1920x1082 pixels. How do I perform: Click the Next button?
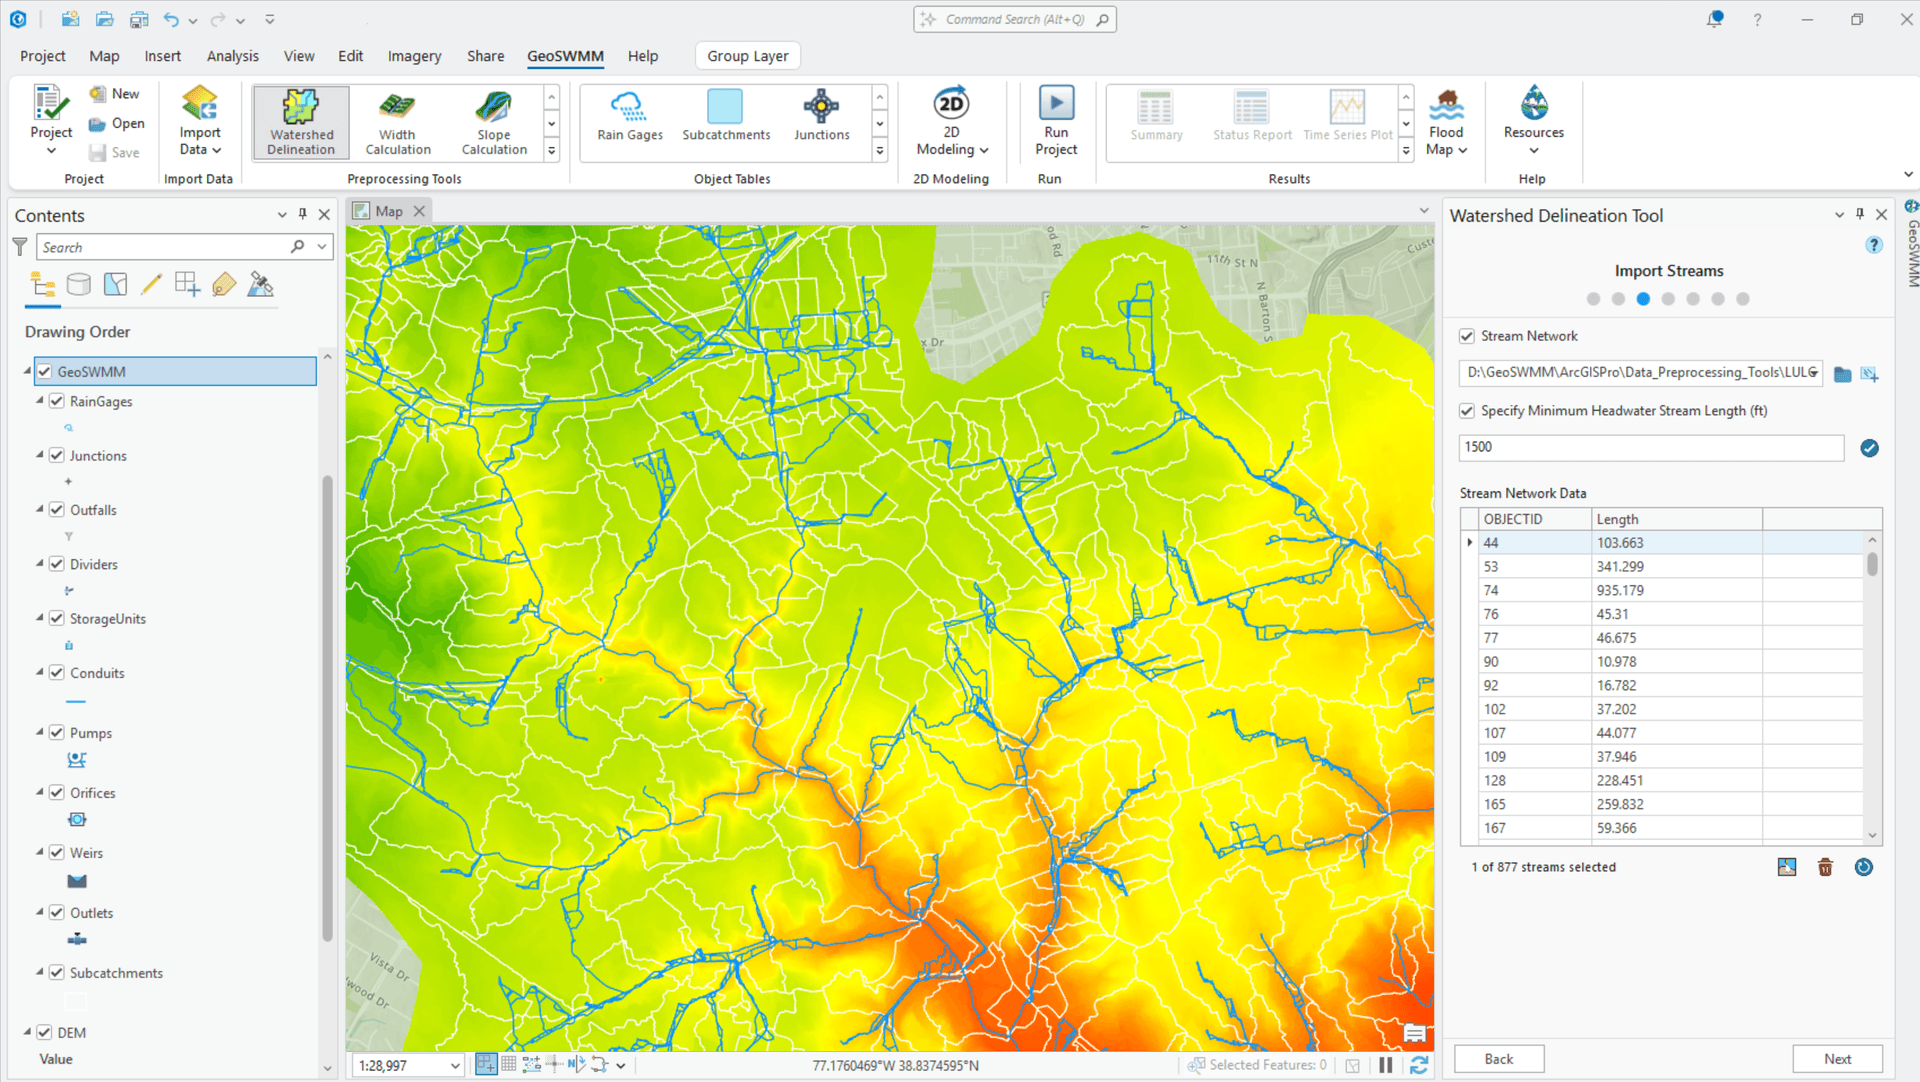(x=1838, y=1058)
